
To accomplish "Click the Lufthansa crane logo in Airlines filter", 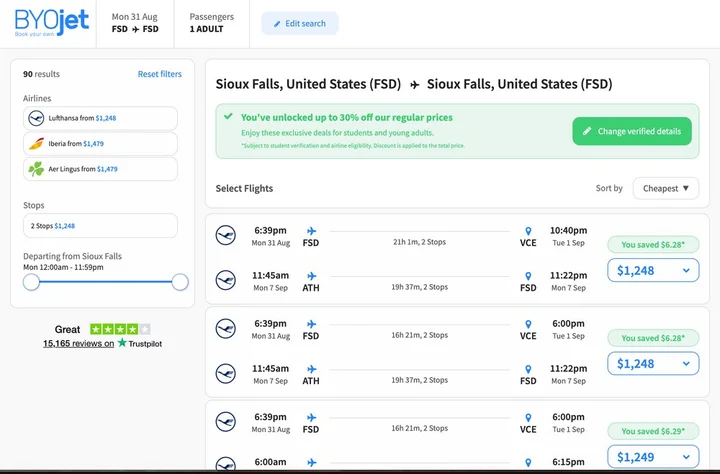I will [x=36, y=118].
